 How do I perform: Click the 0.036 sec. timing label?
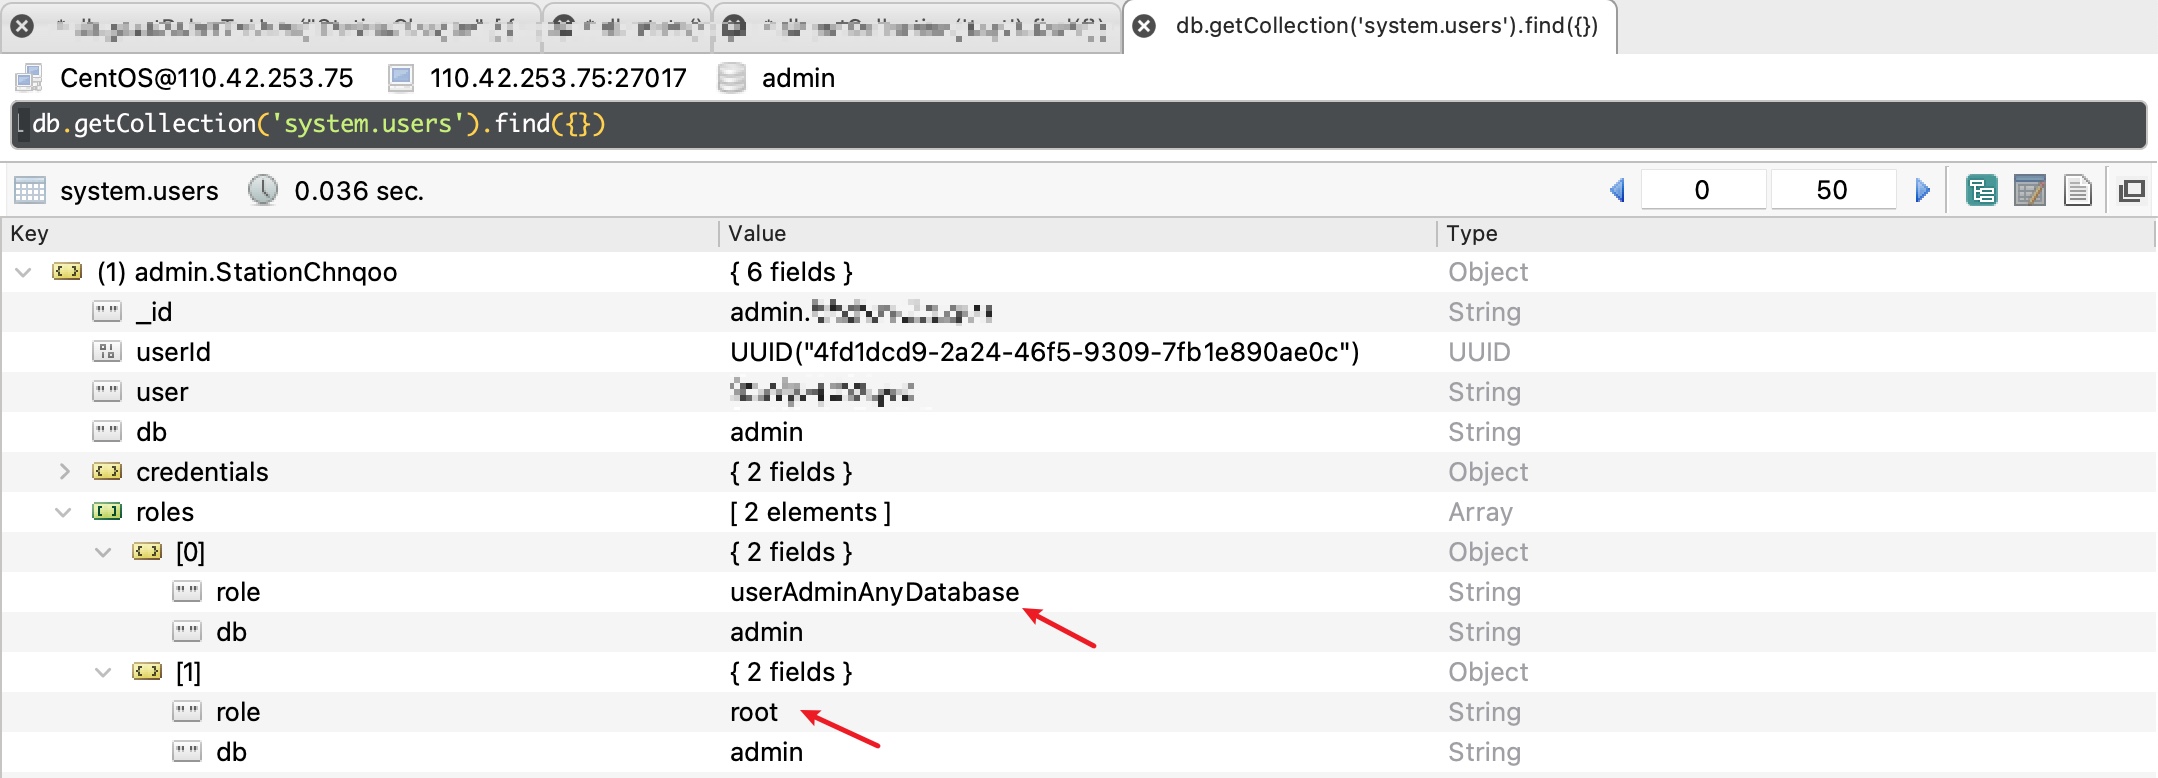(359, 190)
